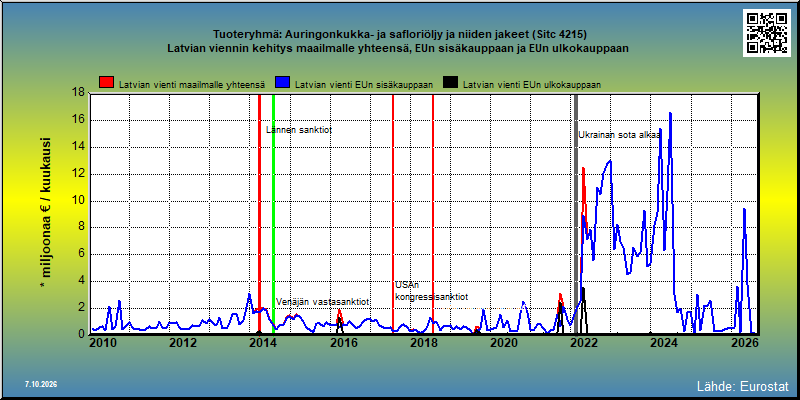
Task: Click the green vertical marker line
Action: [x=273, y=213]
